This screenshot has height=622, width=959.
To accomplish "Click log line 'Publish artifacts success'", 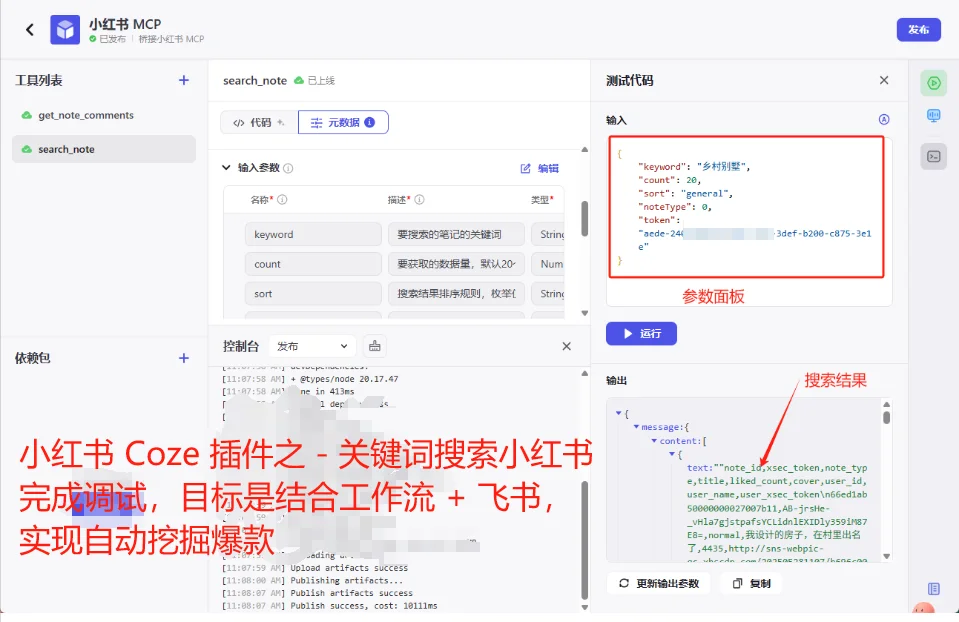I will click(x=351, y=593).
